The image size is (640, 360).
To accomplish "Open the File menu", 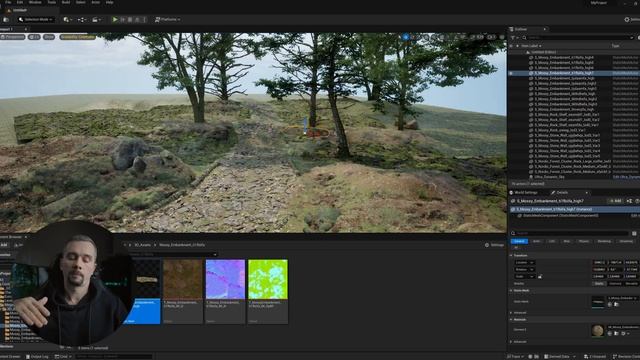I will click(8, 2).
